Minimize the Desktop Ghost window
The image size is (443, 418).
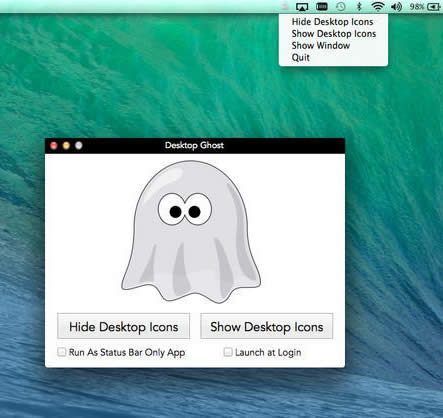point(66,145)
